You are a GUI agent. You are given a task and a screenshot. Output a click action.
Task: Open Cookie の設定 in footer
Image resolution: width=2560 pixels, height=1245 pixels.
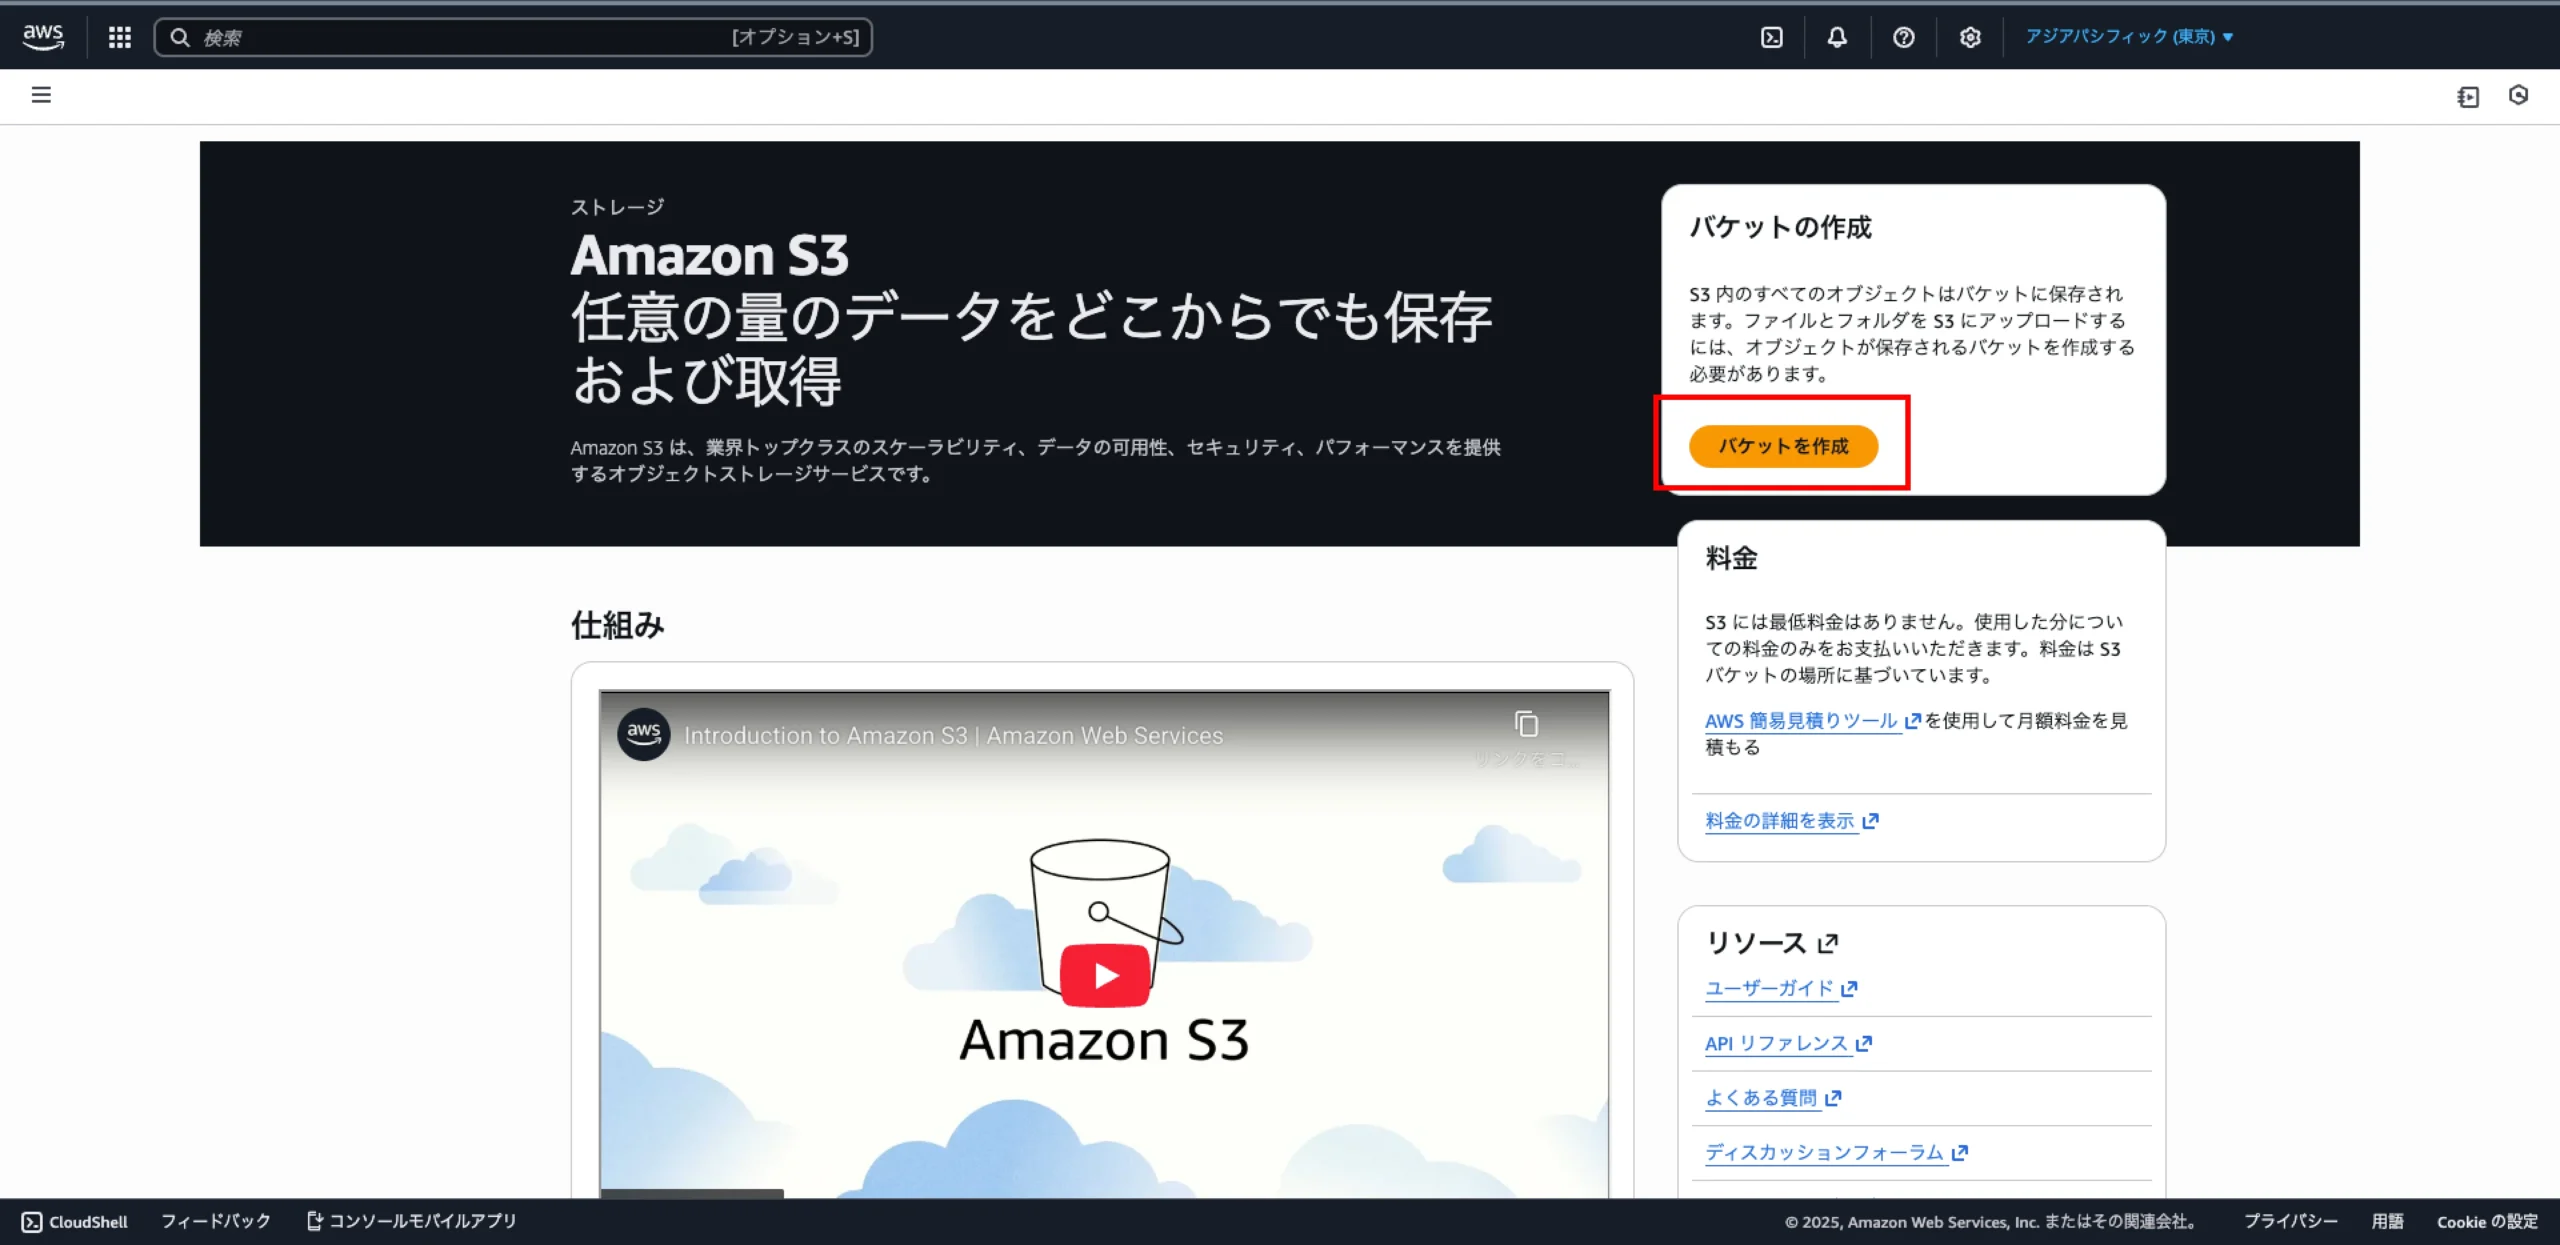point(2486,1221)
